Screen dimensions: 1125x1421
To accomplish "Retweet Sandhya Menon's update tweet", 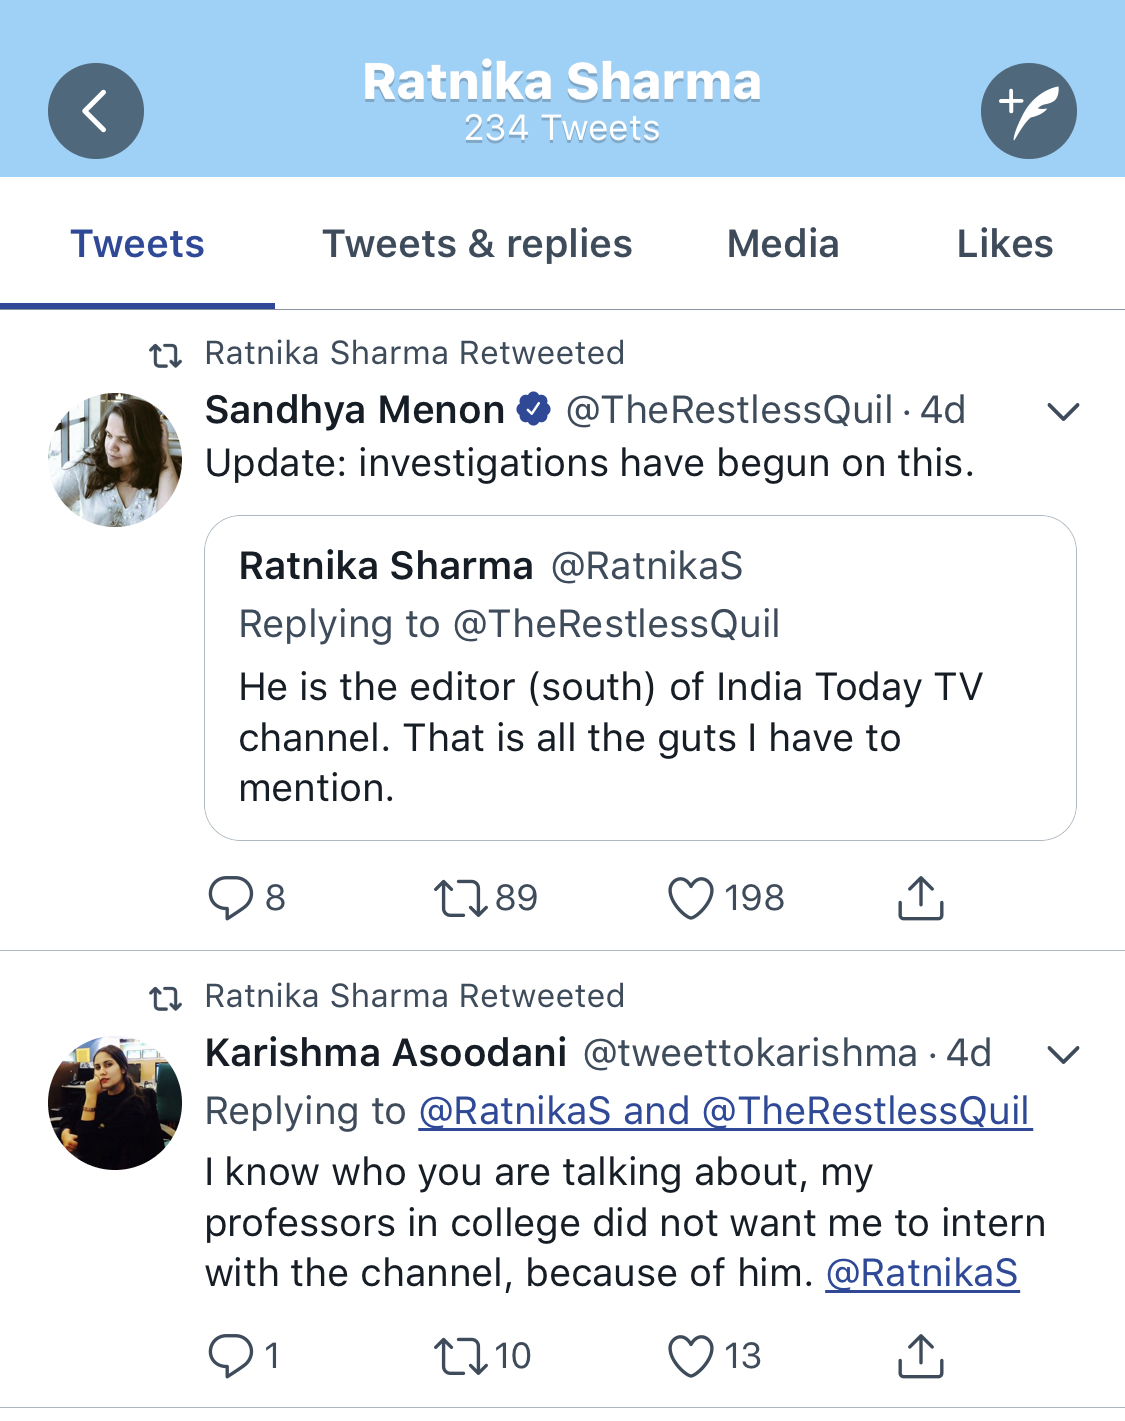I will click(x=460, y=897).
